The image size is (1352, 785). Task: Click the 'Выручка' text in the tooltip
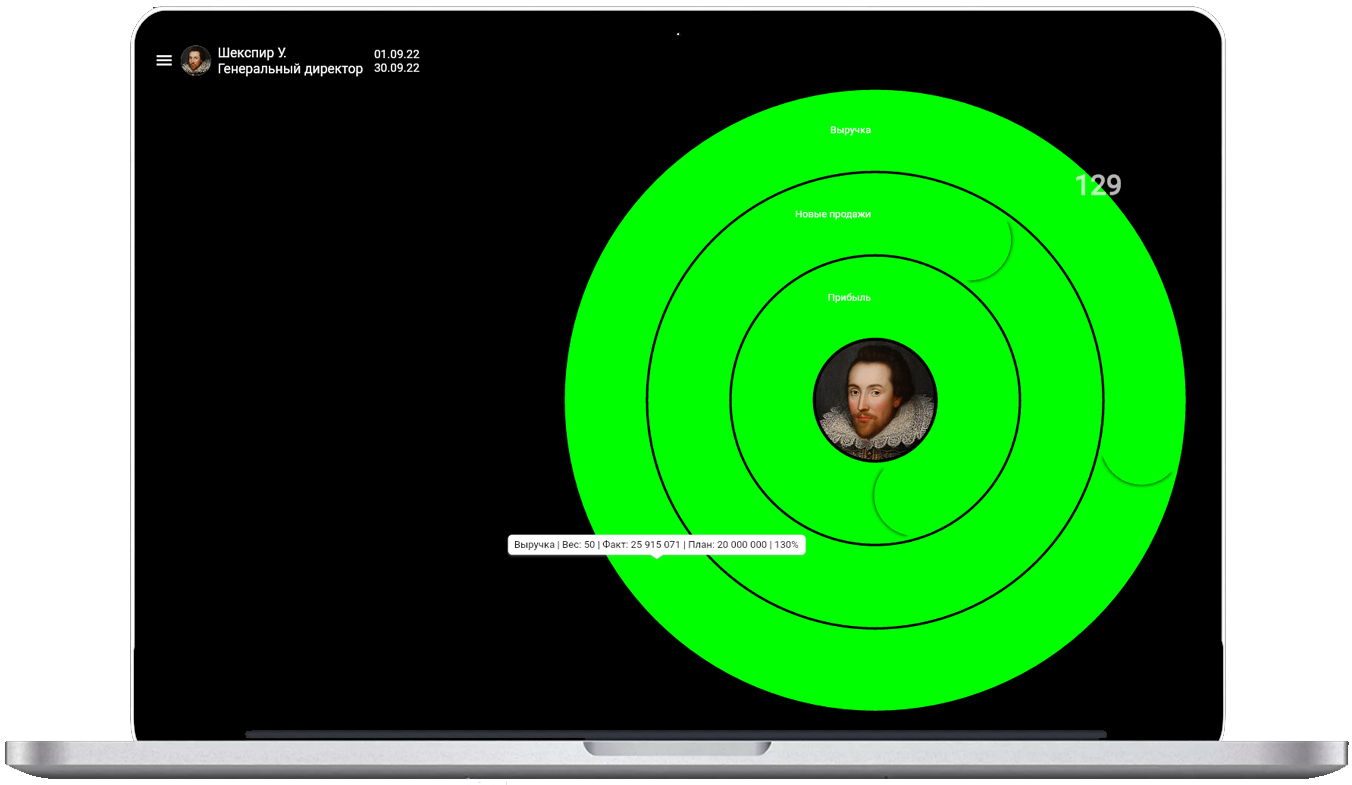(x=534, y=545)
